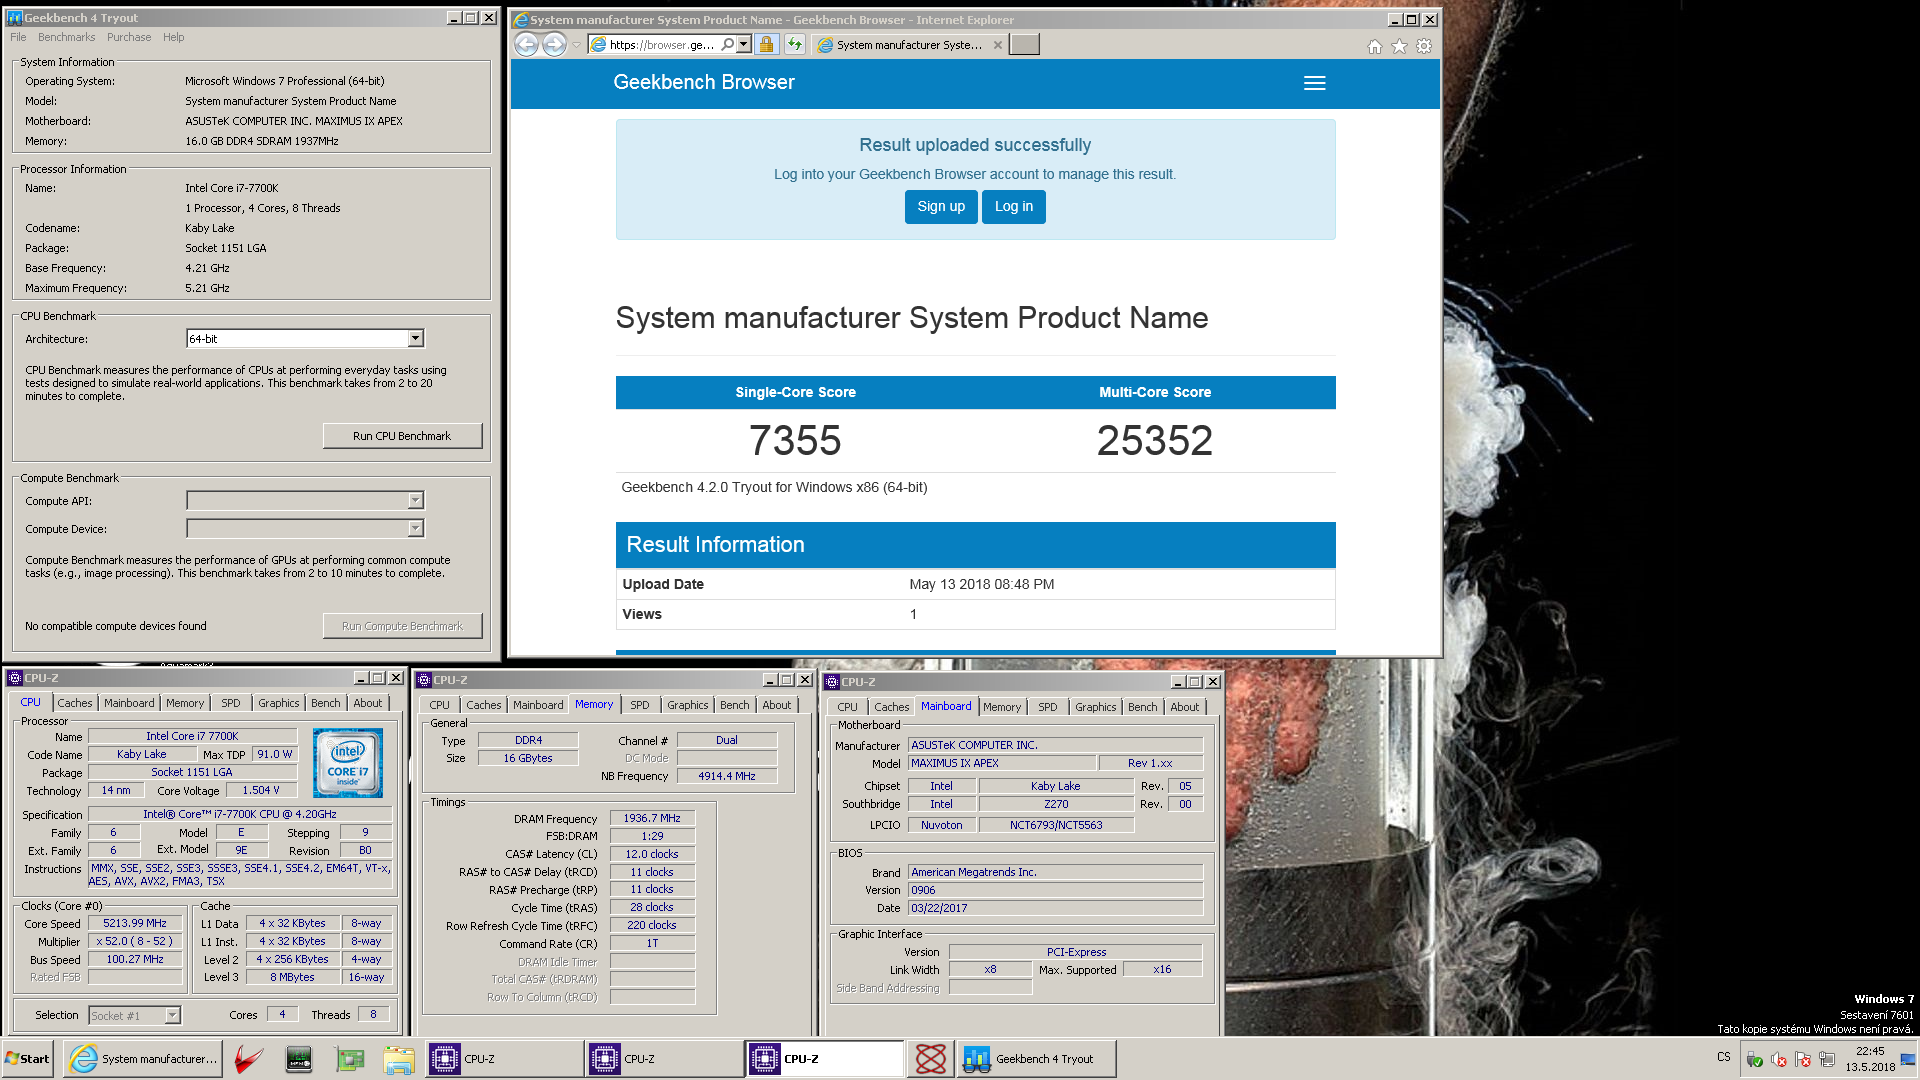Viewport: 1920px width, 1080px height.
Task: Open a new blank IE tab
Action: [1024, 44]
